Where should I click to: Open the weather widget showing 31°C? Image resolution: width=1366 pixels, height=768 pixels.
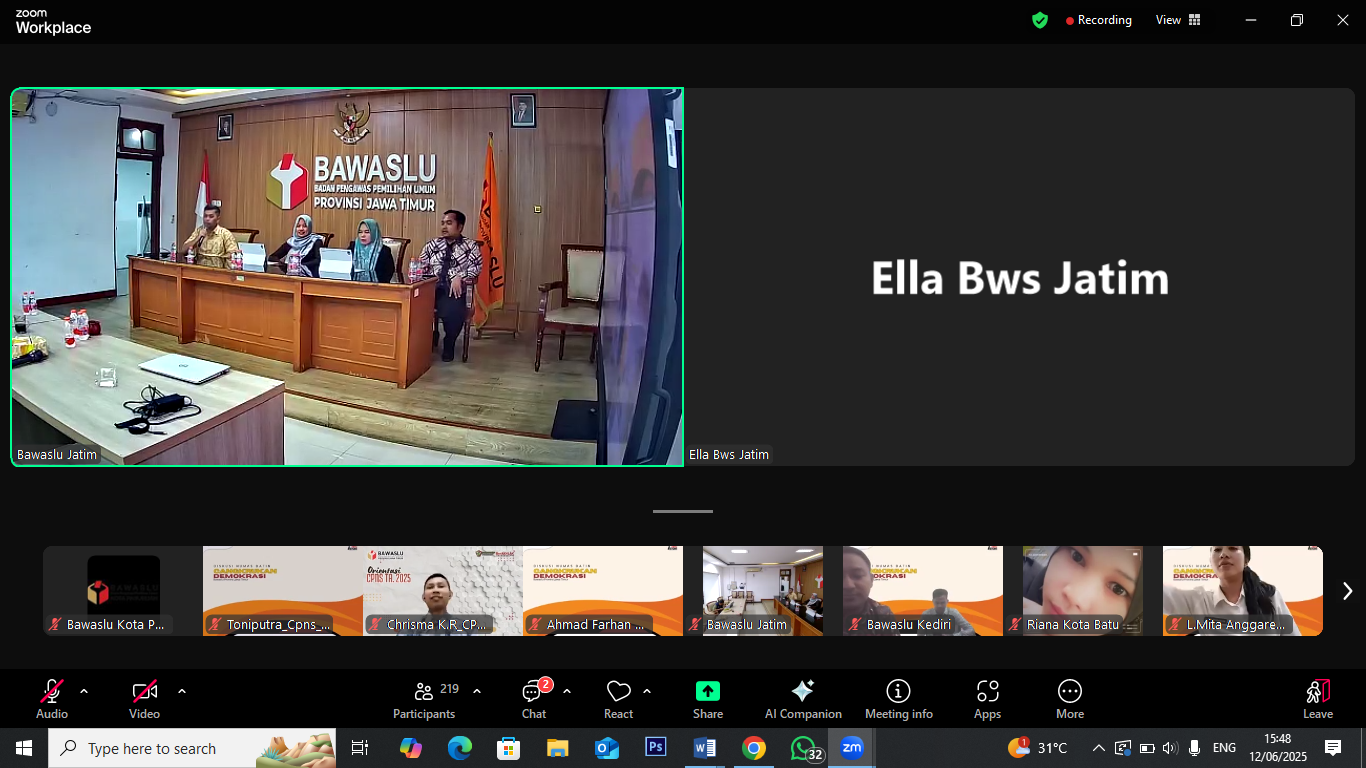1038,748
